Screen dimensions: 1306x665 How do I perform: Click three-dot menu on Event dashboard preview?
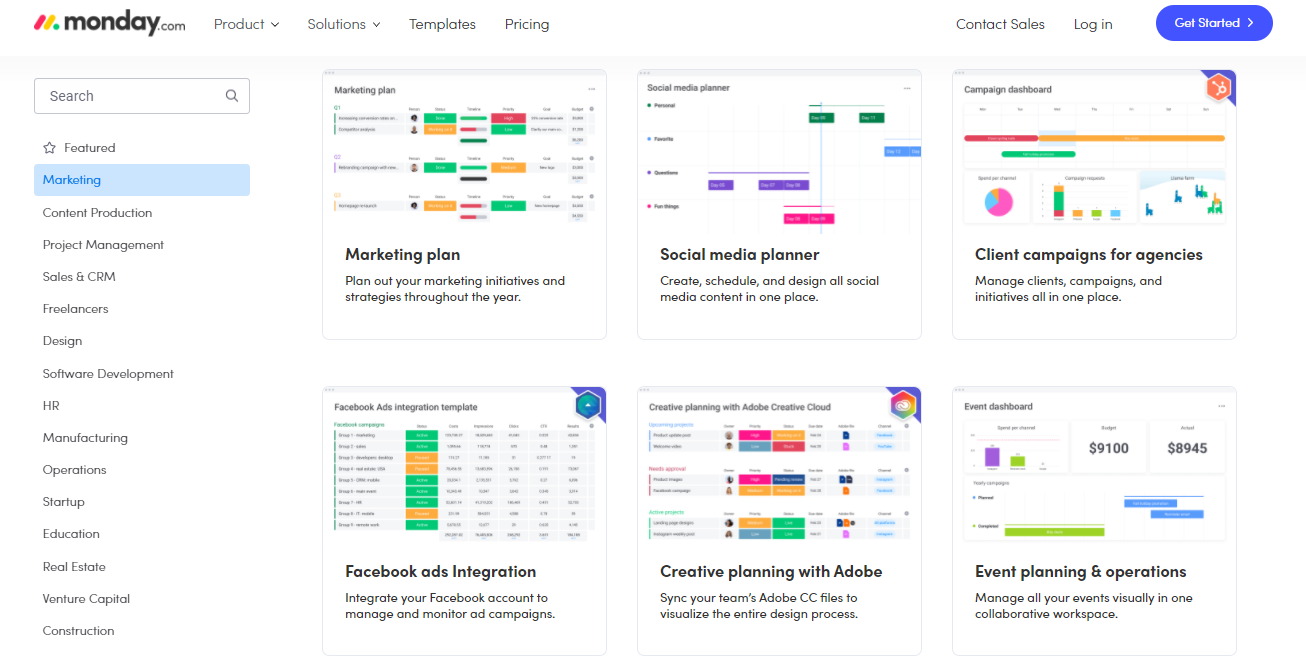click(1222, 406)
